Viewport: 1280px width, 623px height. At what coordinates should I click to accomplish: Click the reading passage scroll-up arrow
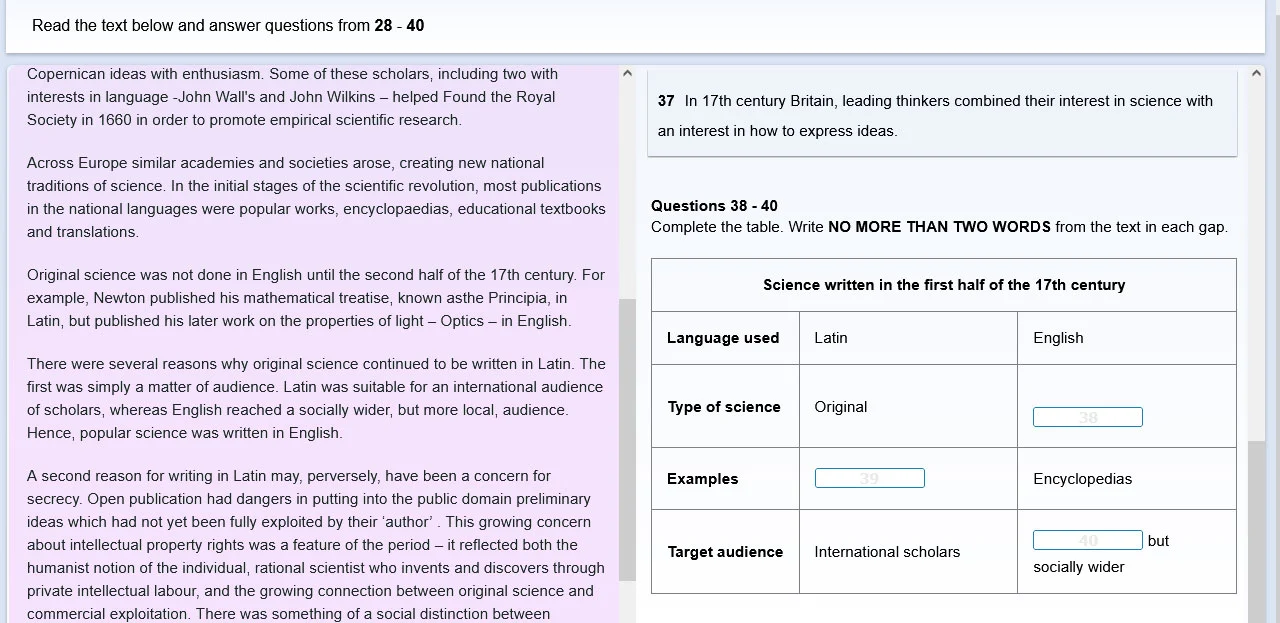pyautogui.click(x=627, y=73)
